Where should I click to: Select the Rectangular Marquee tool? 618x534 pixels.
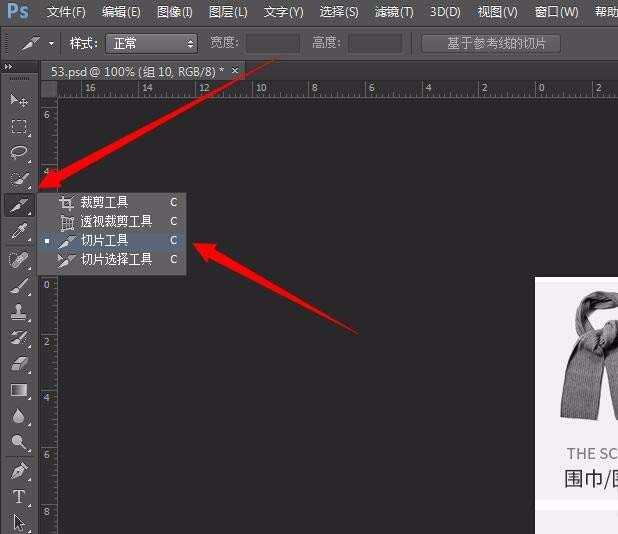(x=18, y=127)
